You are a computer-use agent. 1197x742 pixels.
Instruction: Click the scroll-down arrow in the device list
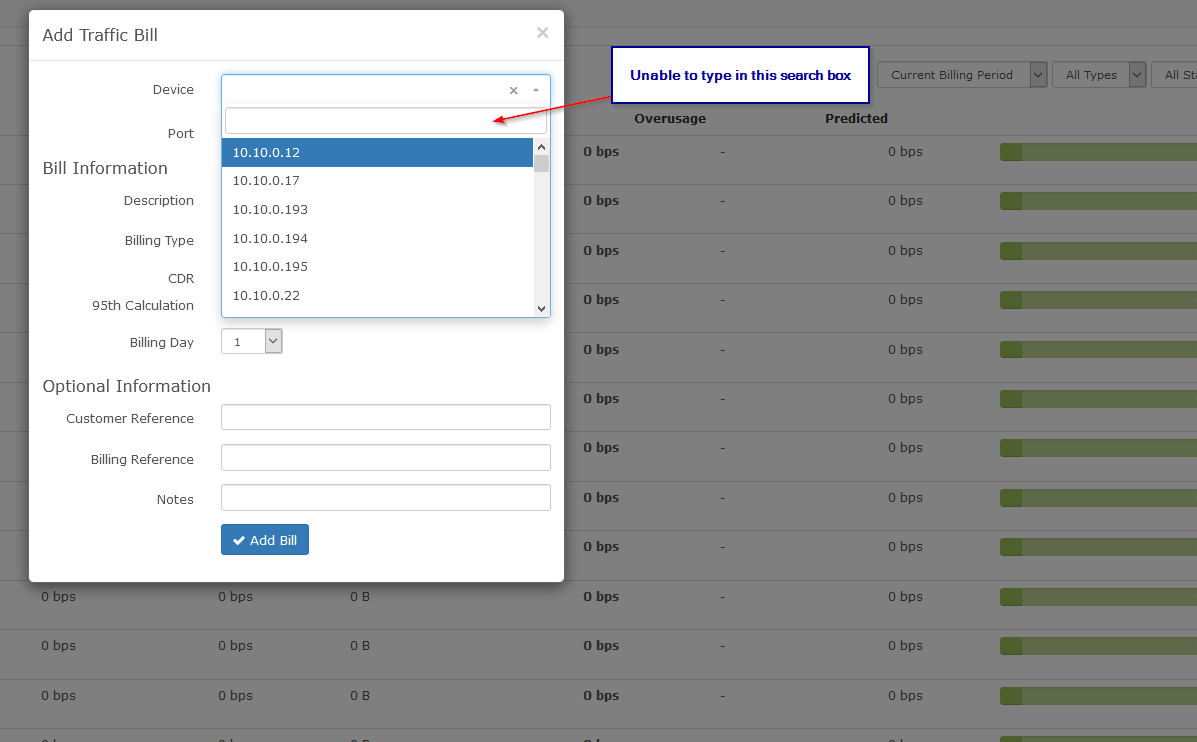[541, 308]
